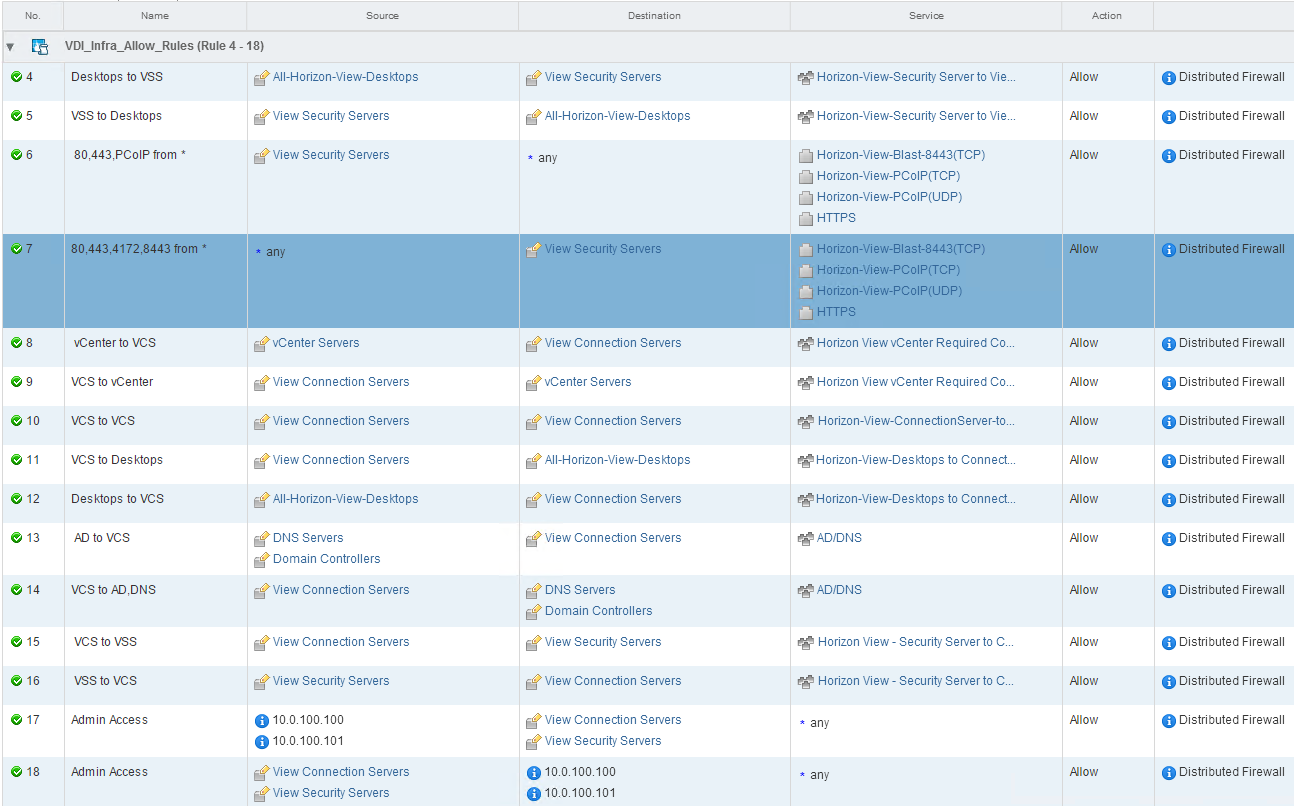
Task: Click the security group icon for vCenter Servers source in rule 8
Action: [262, 343]
